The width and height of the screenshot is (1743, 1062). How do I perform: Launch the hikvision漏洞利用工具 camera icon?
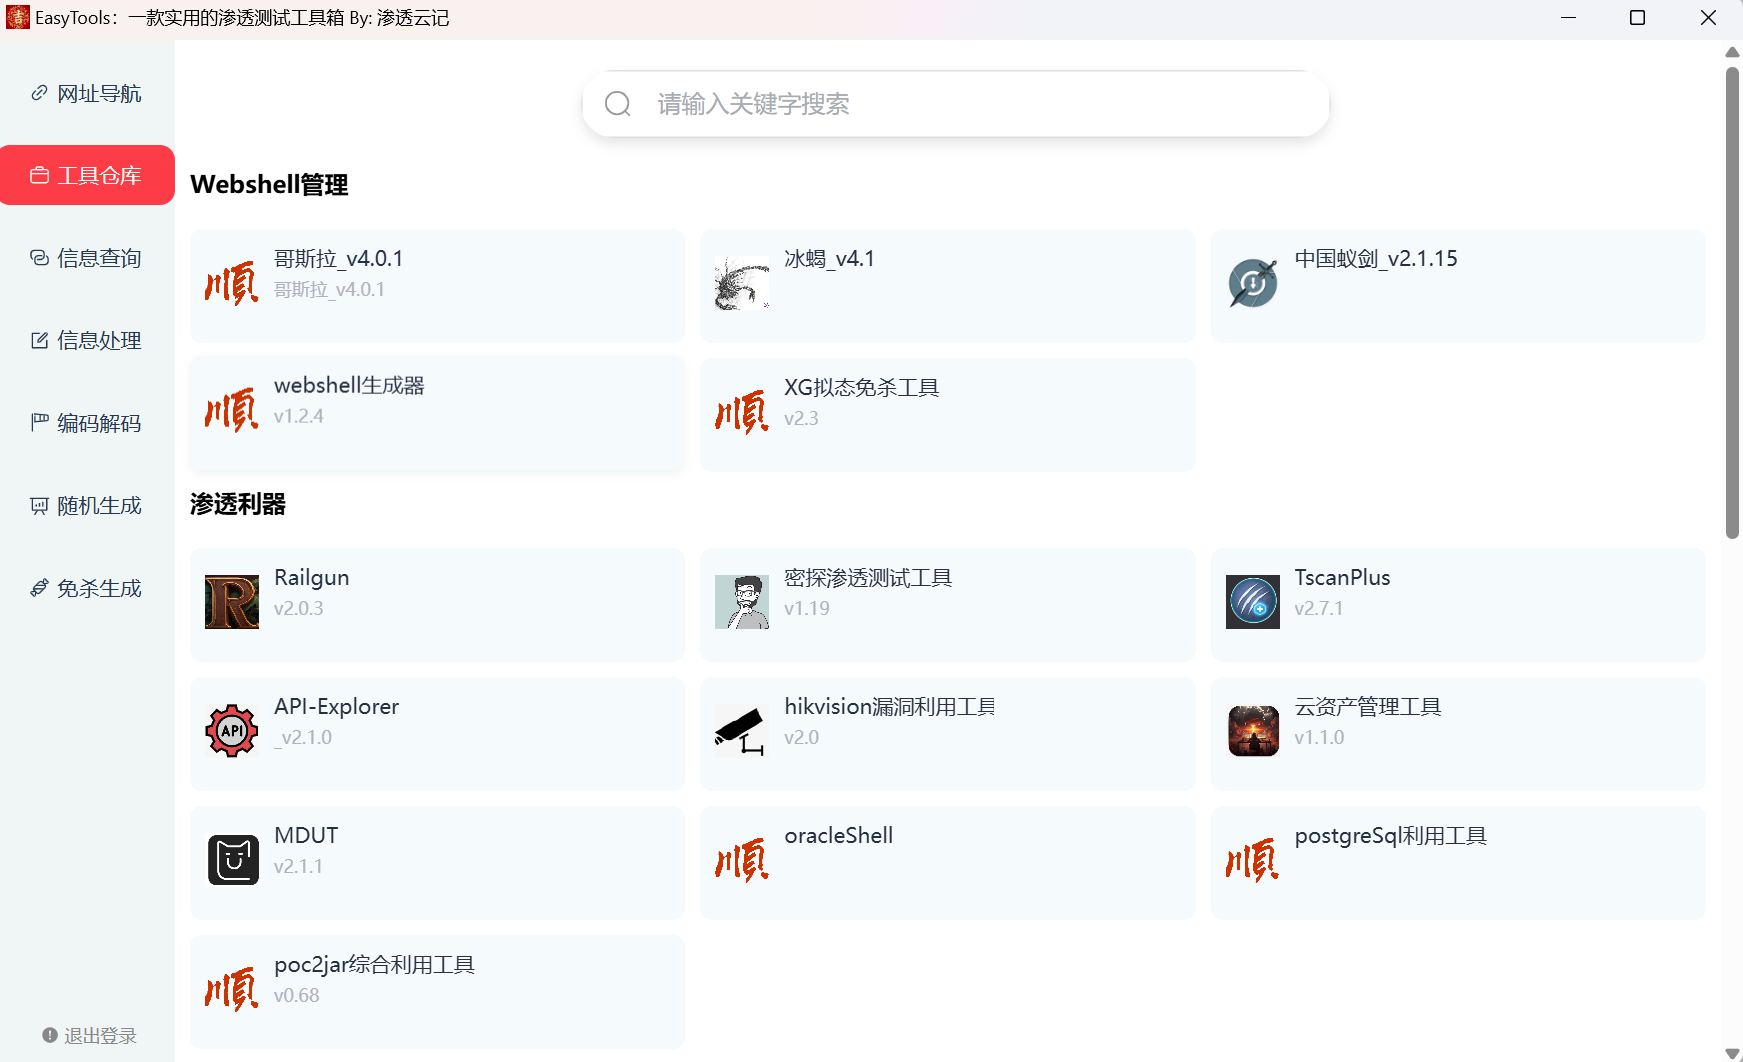point(742,730)
